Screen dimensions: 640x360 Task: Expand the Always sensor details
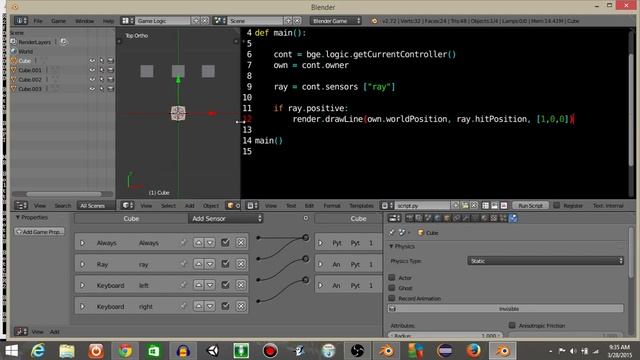82,243
